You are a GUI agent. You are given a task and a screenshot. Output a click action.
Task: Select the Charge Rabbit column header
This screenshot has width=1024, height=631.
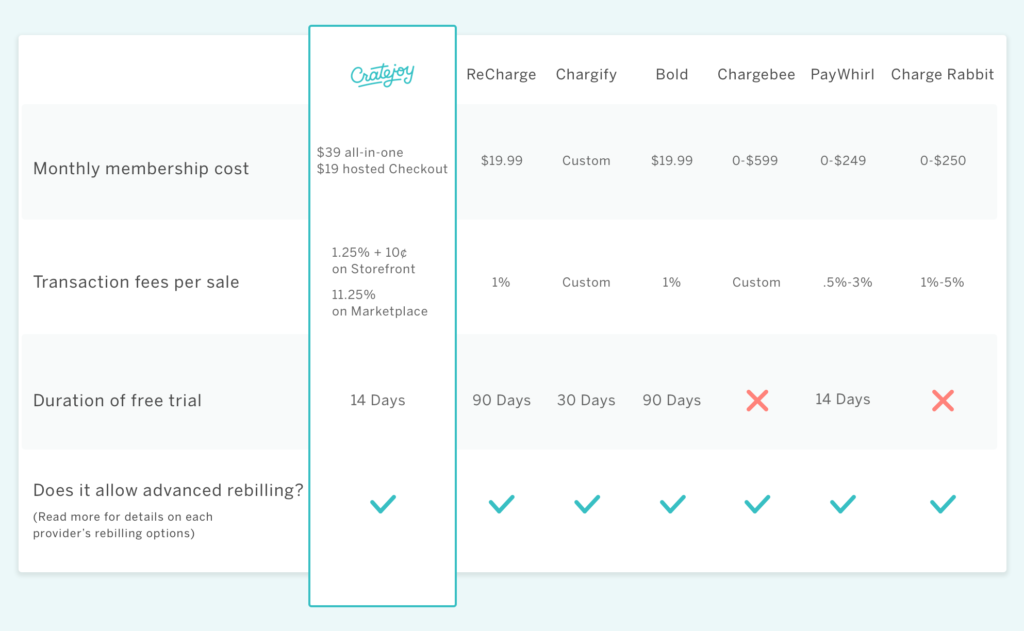(x=942, y=75)
